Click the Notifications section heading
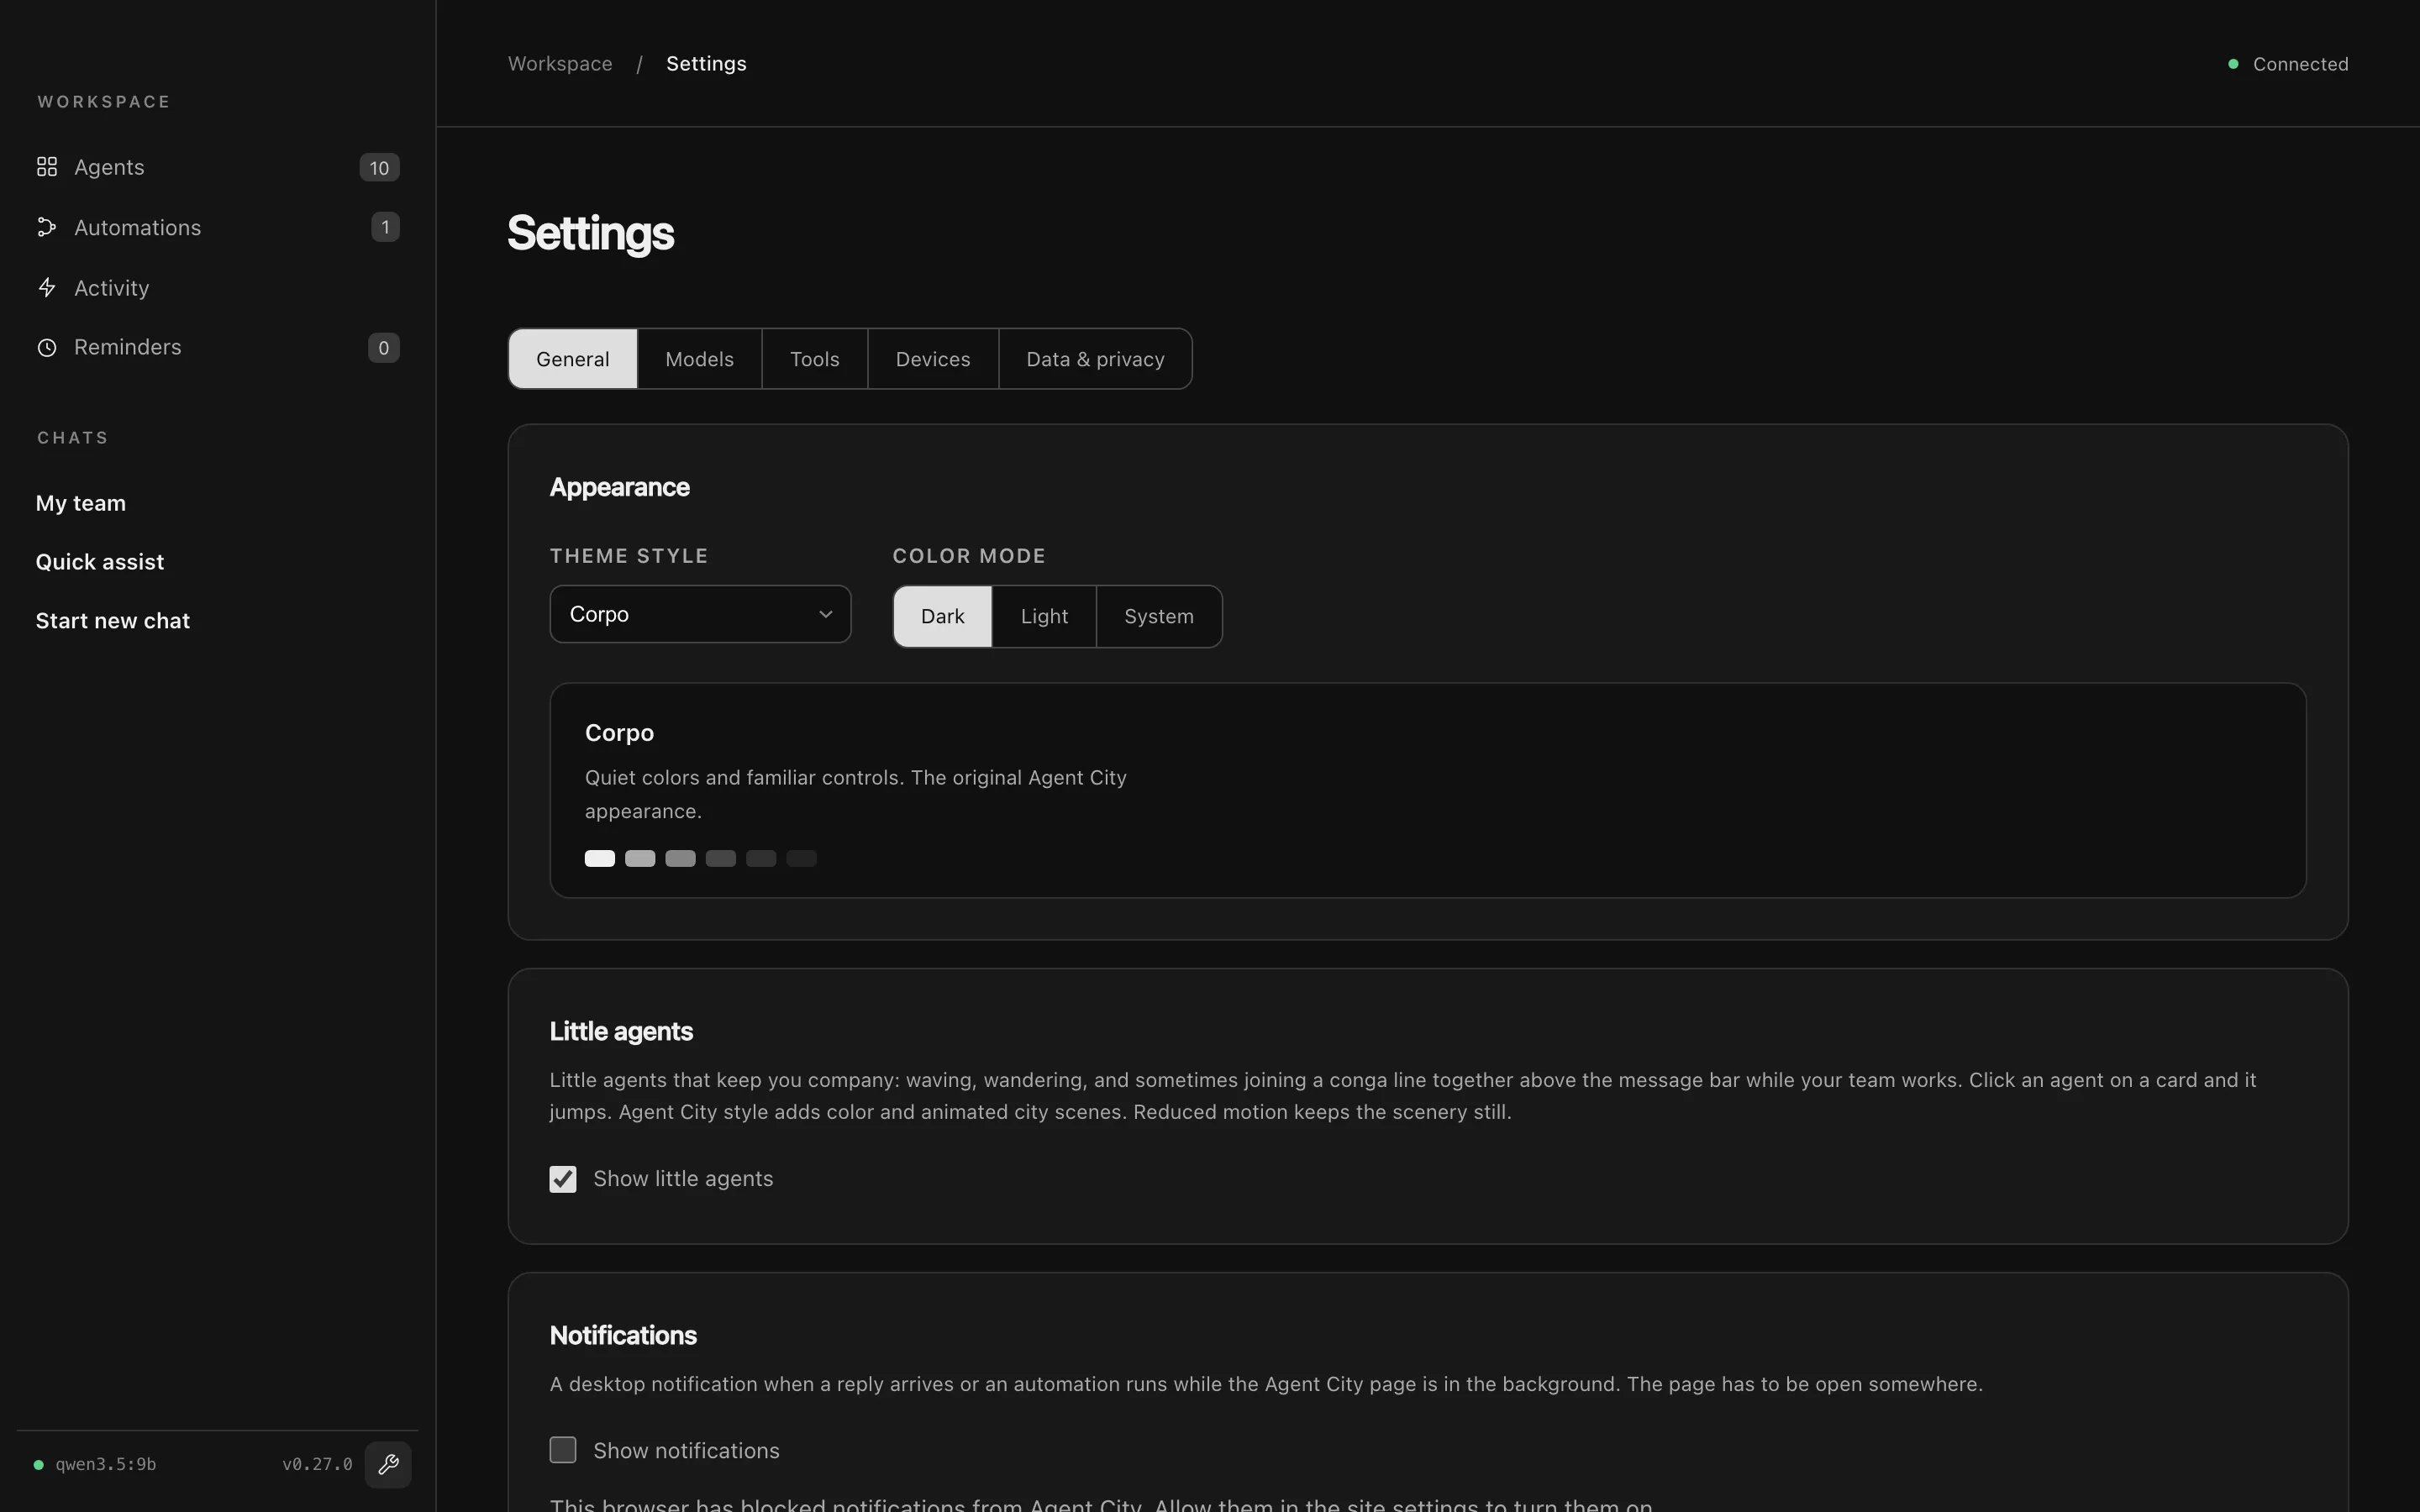Image resolution: width=2420 pixels, height=1512 pixels. [x=623, y=1335]
